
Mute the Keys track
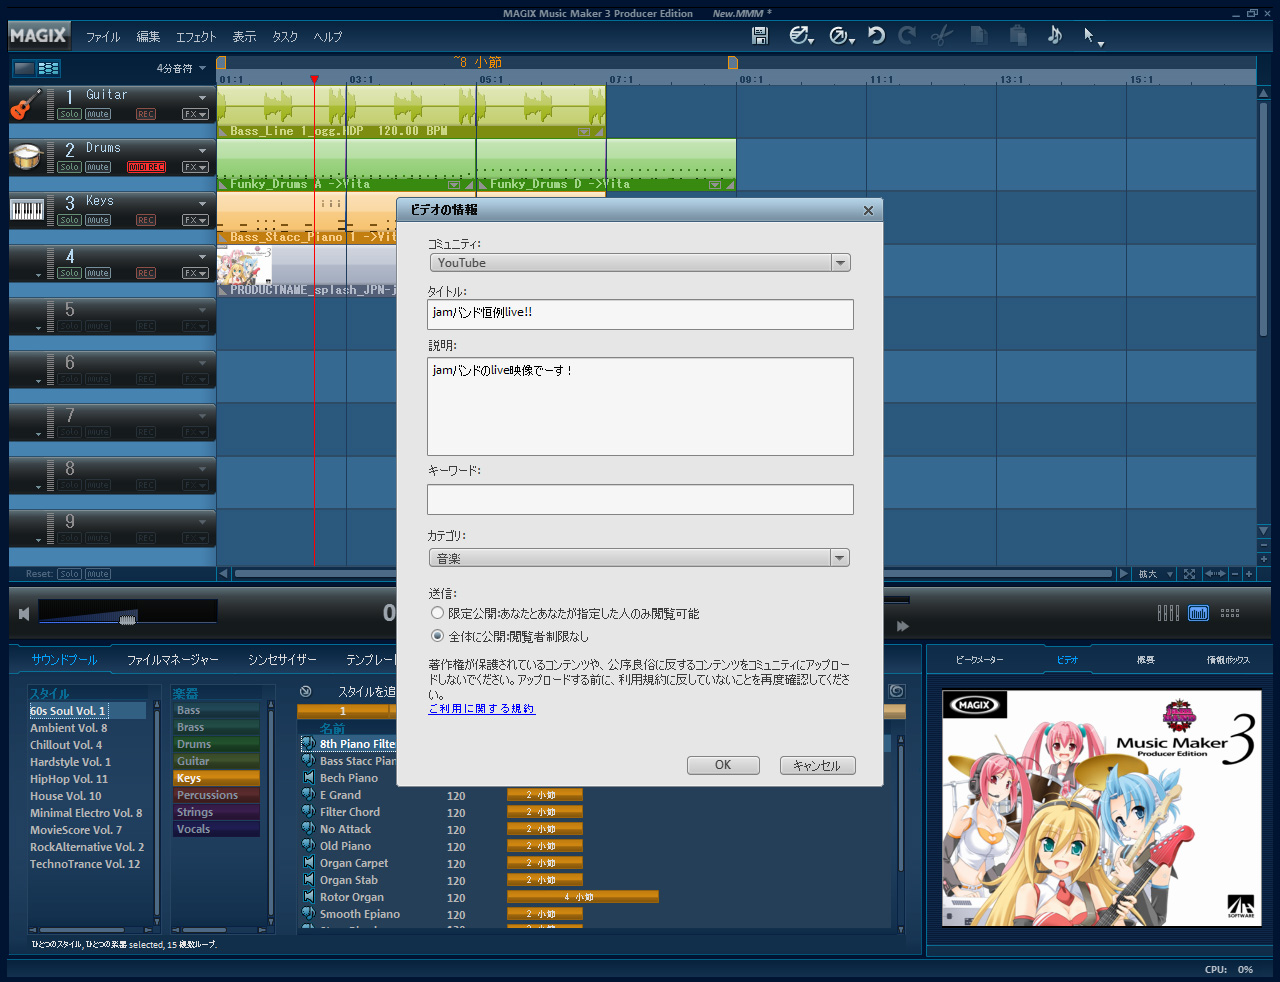point(98,220)
